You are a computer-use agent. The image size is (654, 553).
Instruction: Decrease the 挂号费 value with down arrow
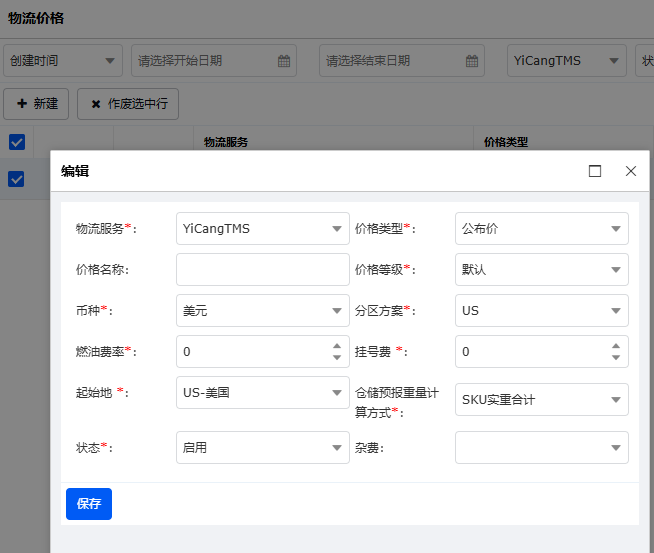(616, 358)
